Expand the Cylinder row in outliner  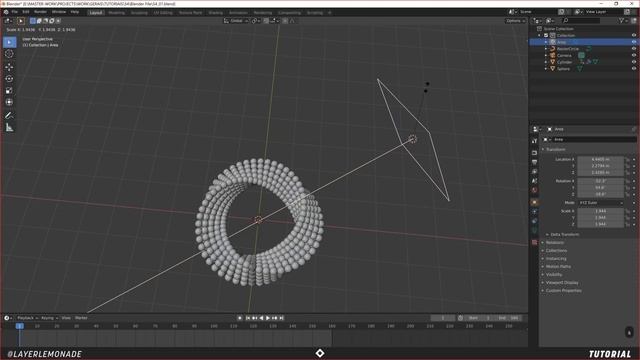(546, 62)
